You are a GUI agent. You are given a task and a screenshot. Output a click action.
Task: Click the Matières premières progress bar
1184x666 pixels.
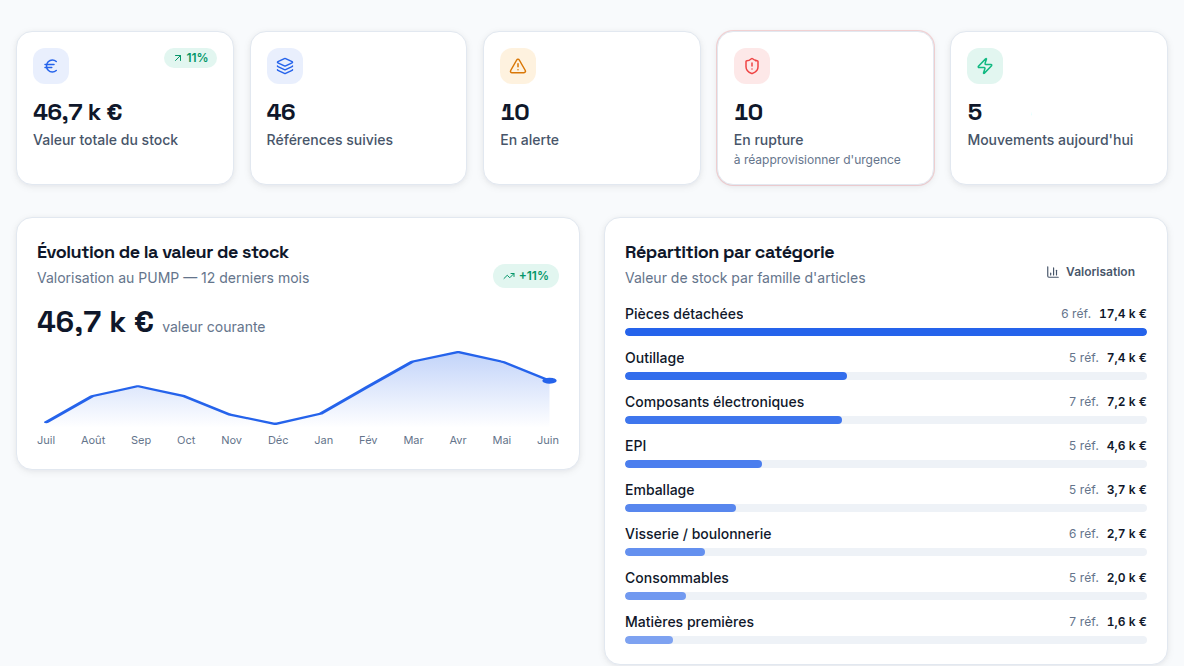point(886,640)
